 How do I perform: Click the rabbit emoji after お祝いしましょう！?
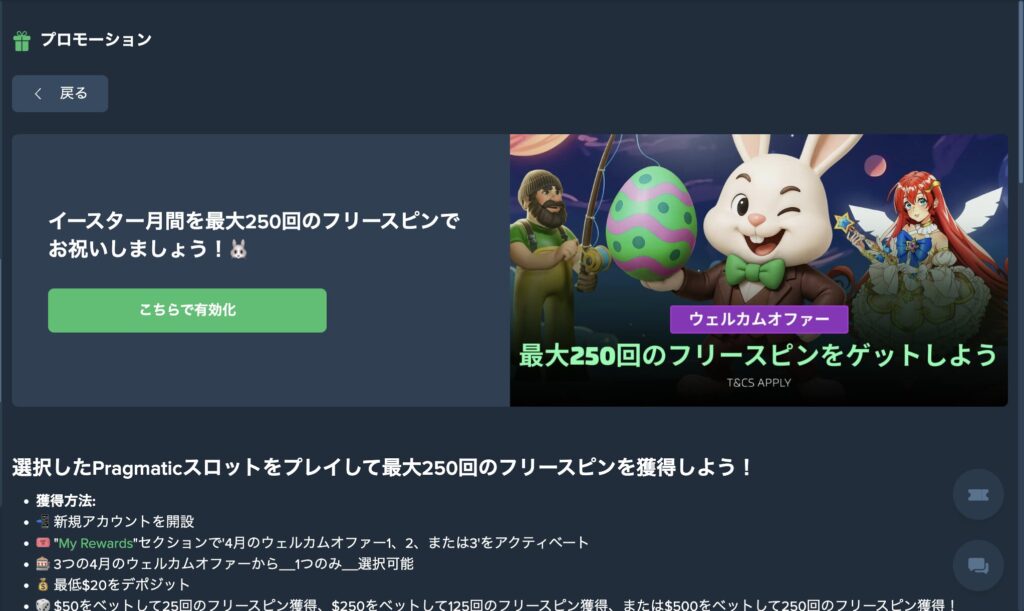(239, 249)
